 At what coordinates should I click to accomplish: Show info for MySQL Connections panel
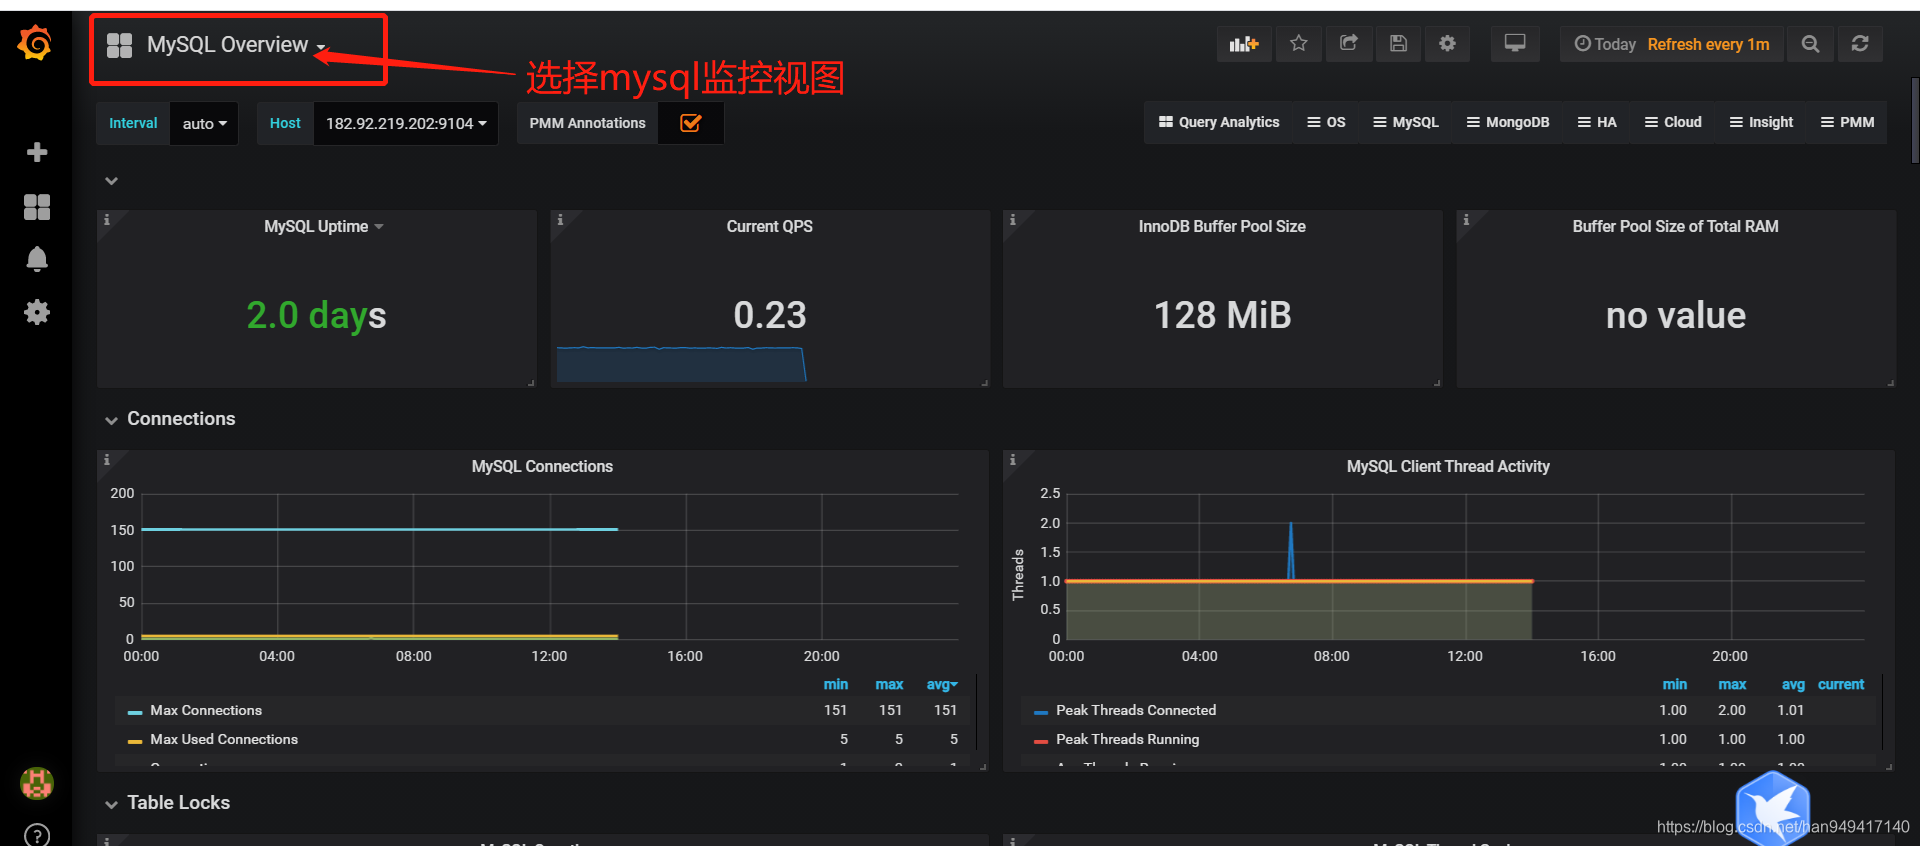click(107, 459)
